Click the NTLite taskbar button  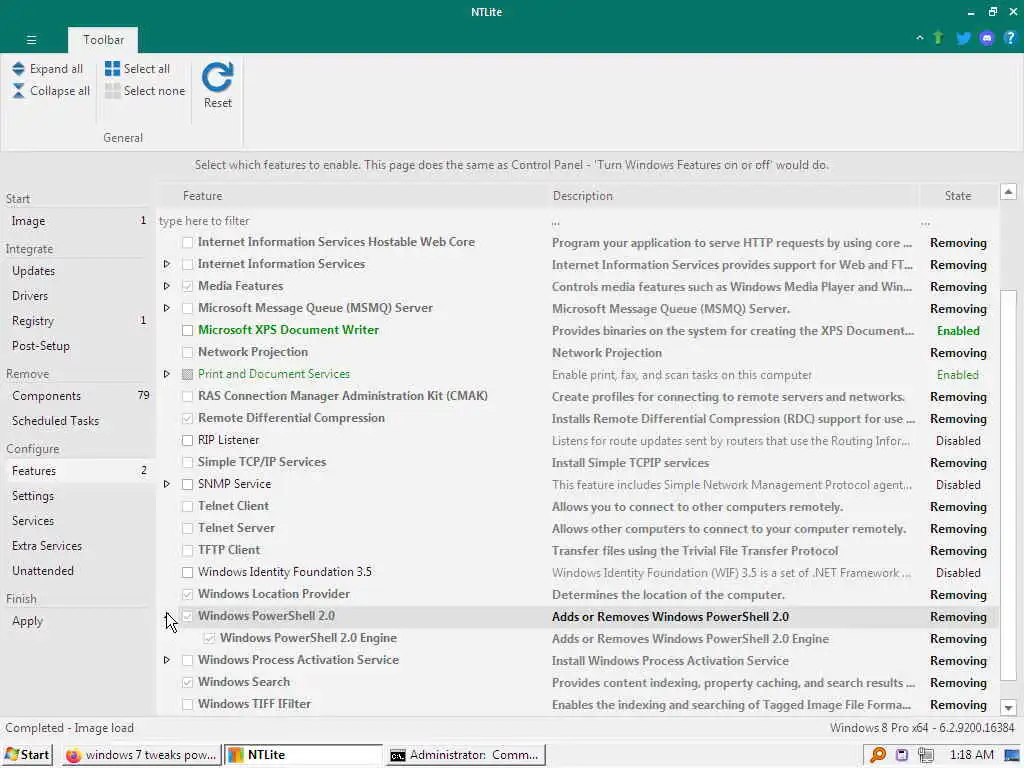pos(304,755)
